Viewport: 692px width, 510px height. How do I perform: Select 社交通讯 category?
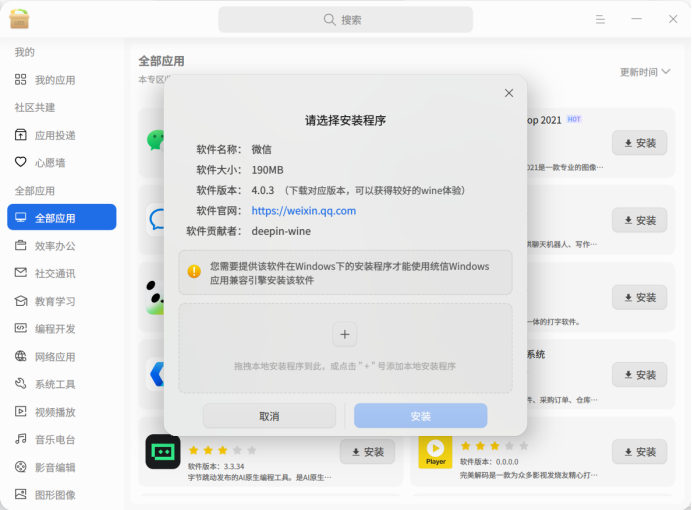click(62, 273)
